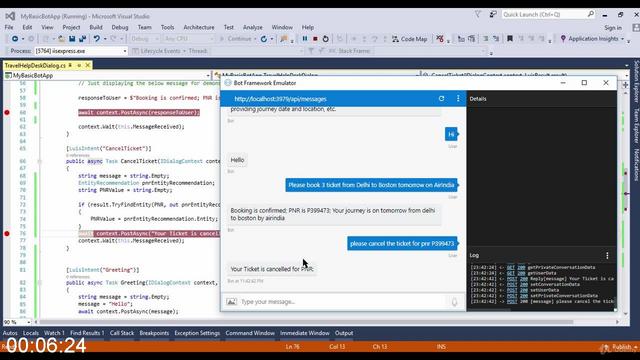The image size is (640, 360).
Task: Open the MyBasicBotApp project dropdown
Action: pos(208,76)
